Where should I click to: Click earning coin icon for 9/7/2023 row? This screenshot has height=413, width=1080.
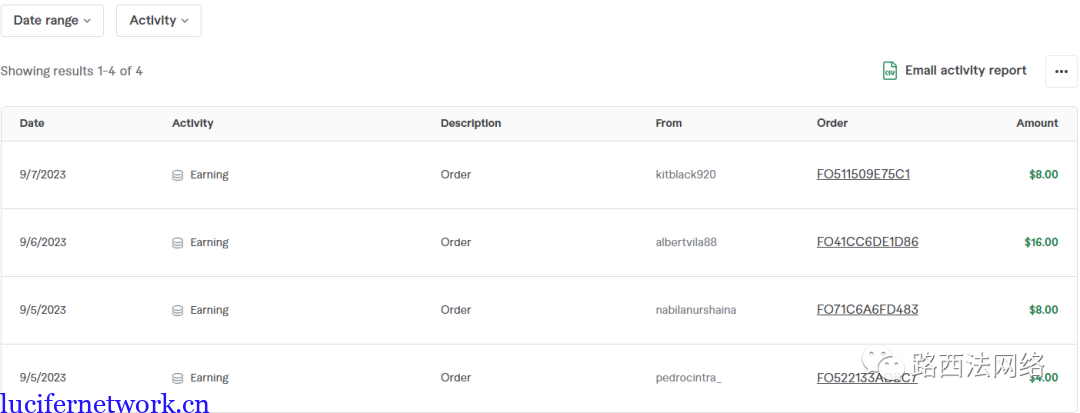click(x=178, y=175)
